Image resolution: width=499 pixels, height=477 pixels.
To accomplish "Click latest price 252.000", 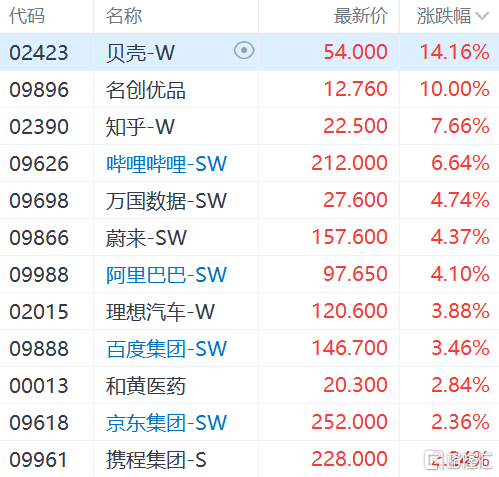I will click(349, 422).
